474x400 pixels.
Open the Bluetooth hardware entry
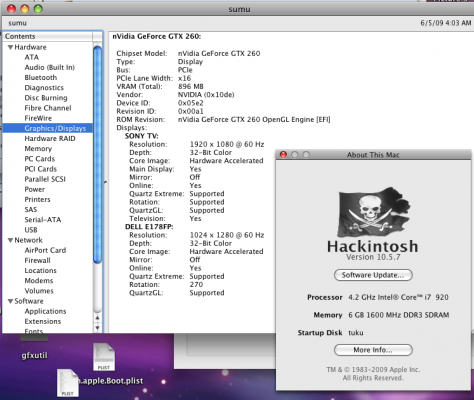41,78
